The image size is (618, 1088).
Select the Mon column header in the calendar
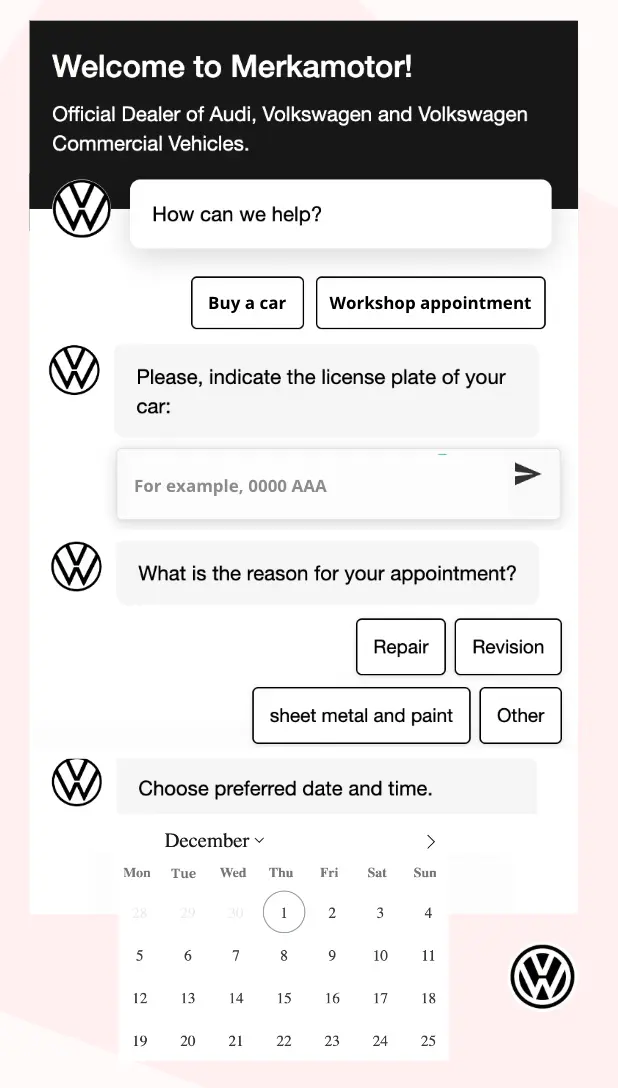point(137,872)
